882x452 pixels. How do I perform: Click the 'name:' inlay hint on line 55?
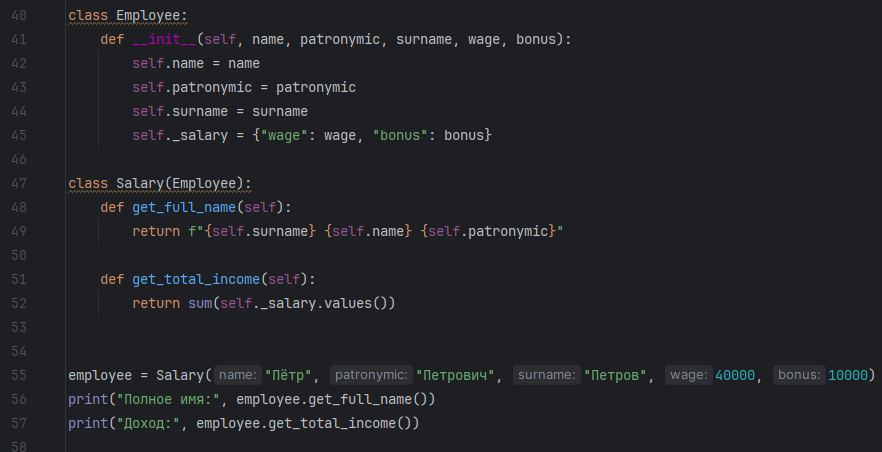(x=238, y=375)
